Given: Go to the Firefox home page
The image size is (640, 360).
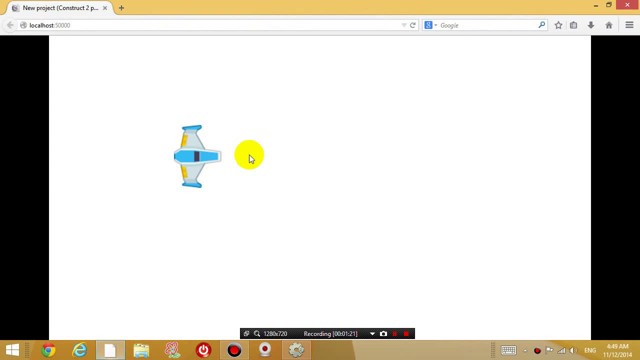Looking at the screenshot, I should 609,25.
